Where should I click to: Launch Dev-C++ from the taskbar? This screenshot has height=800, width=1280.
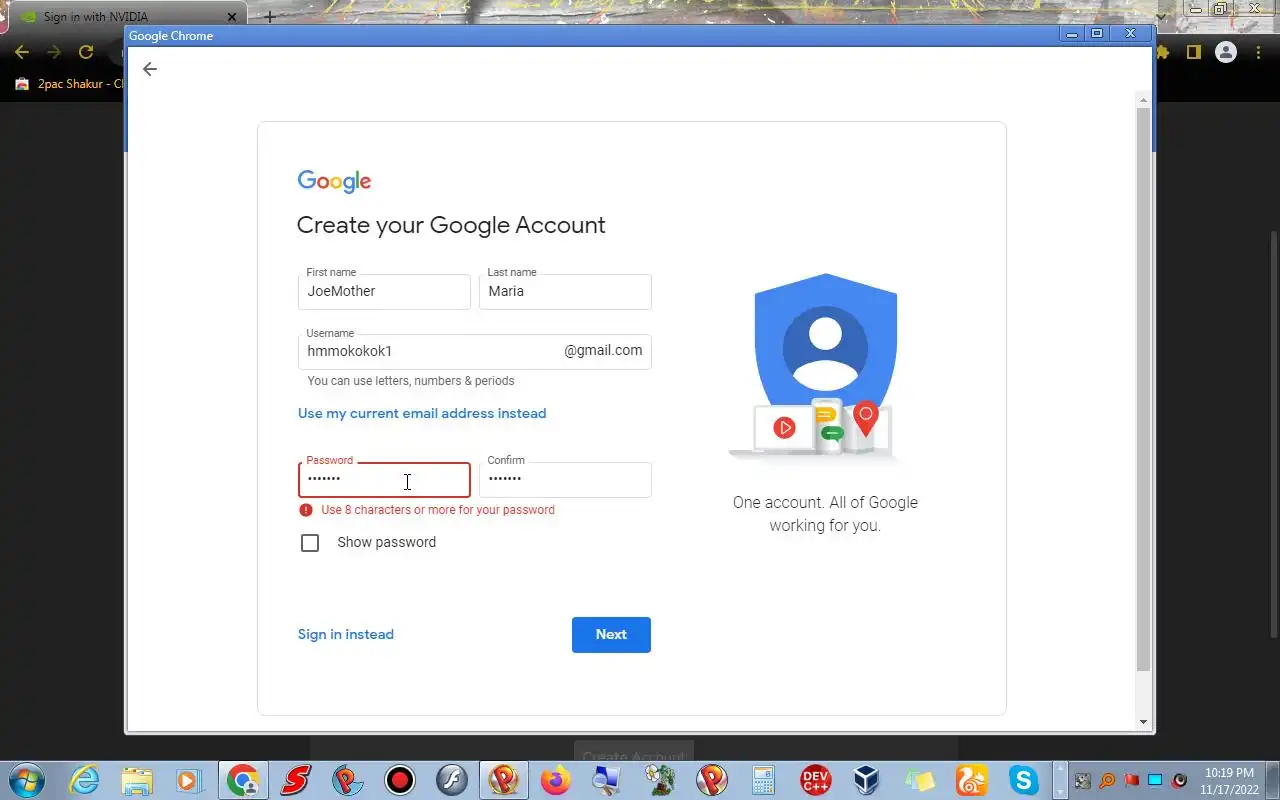pos(816,780)
